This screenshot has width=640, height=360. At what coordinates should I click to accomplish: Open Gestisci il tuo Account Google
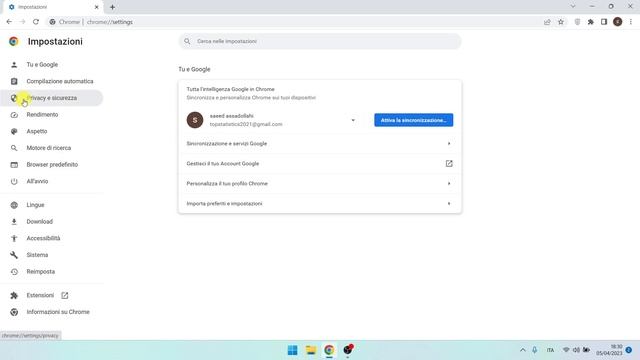tap(320, 164)
